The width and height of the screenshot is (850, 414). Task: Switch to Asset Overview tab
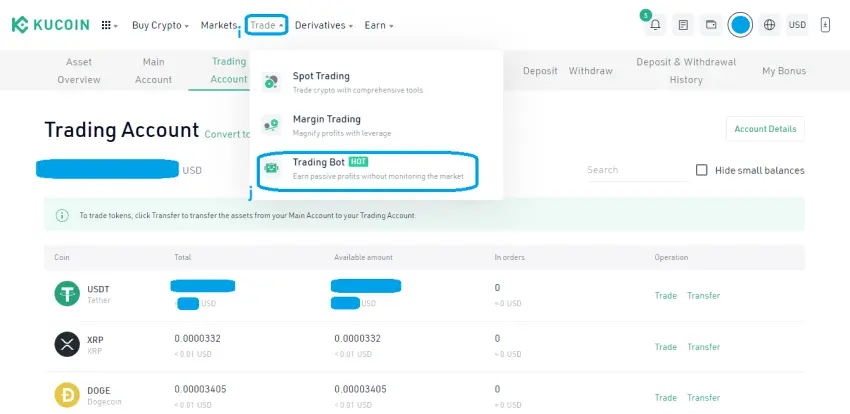[x=79, y=70]
